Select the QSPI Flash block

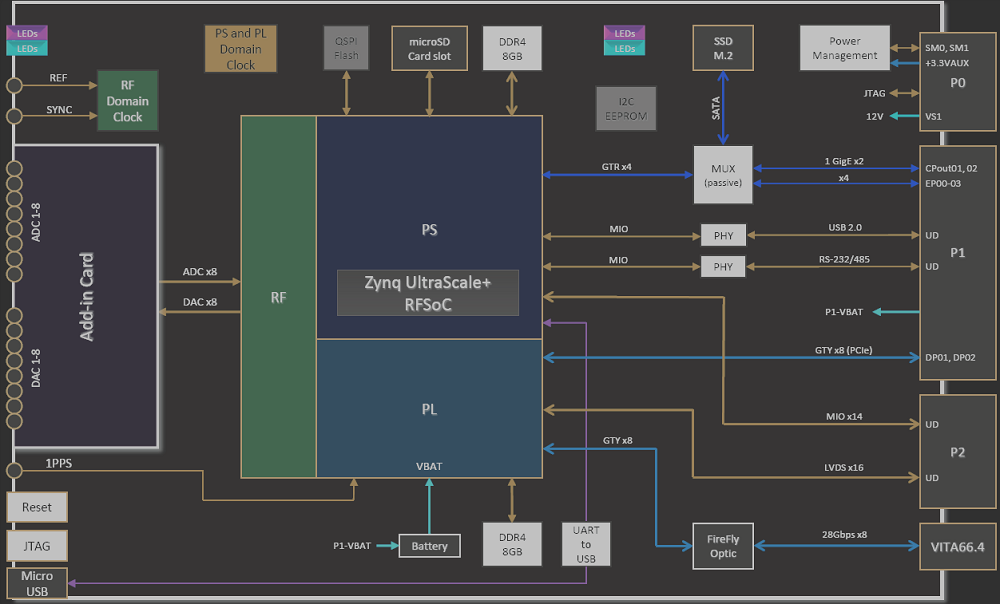(x=346, y=48)
